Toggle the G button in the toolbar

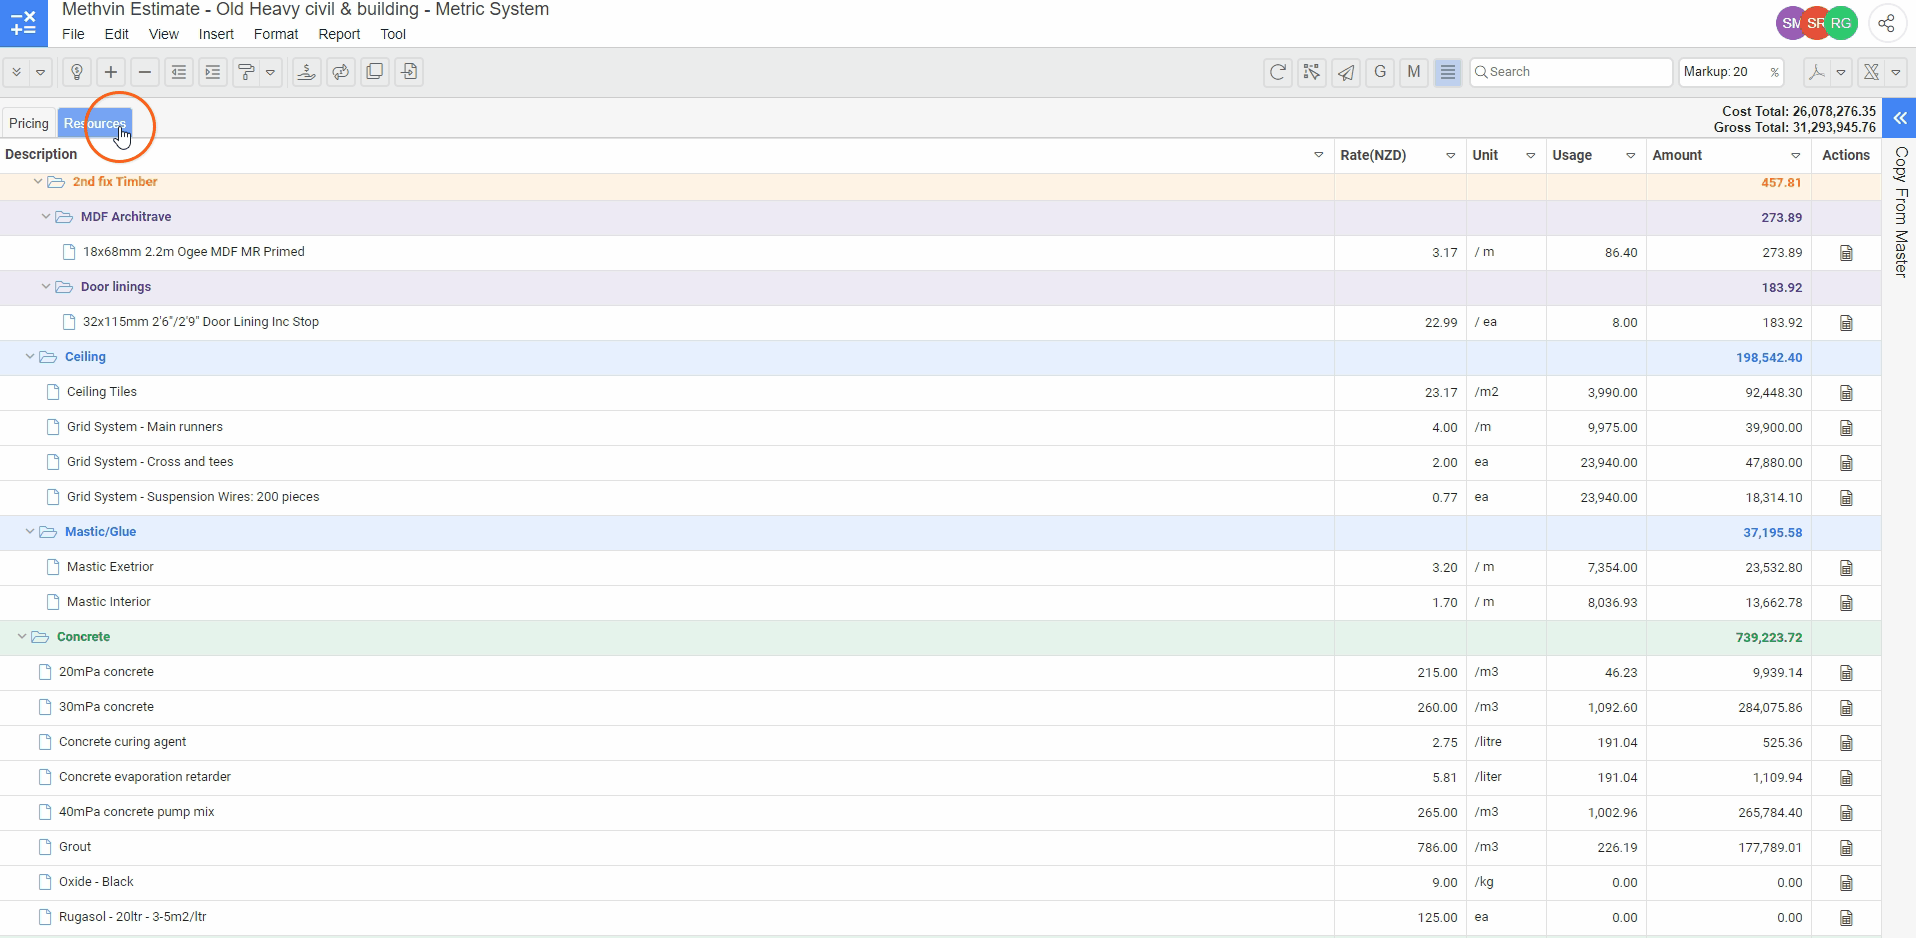point(1380,72)
